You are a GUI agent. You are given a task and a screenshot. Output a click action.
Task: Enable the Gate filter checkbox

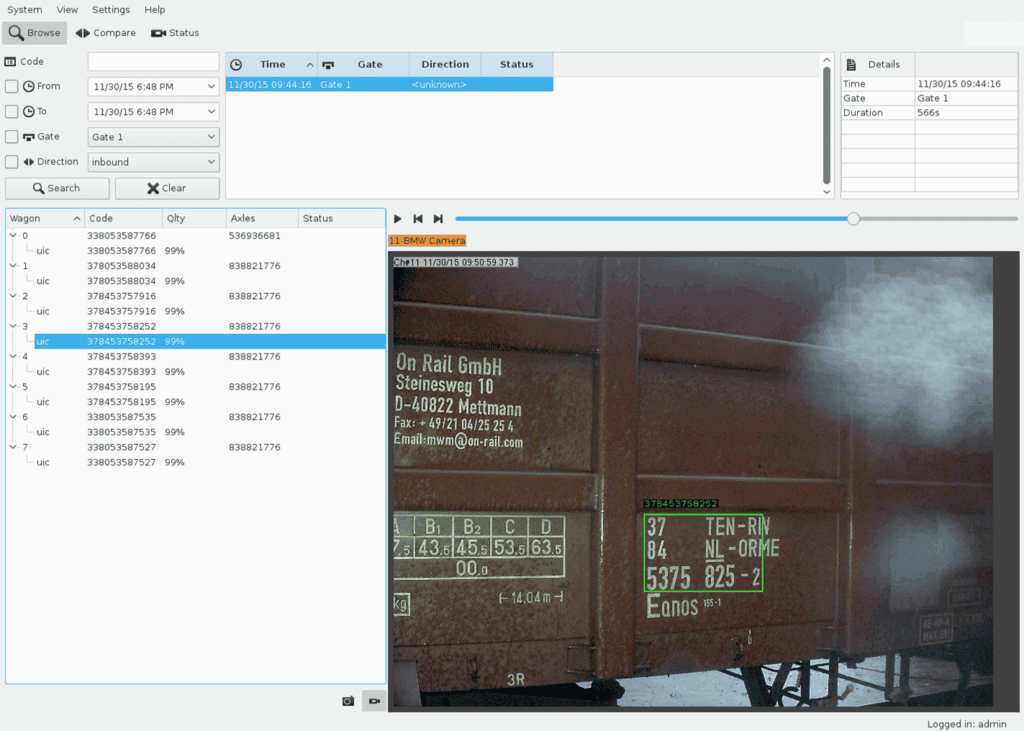12,137
